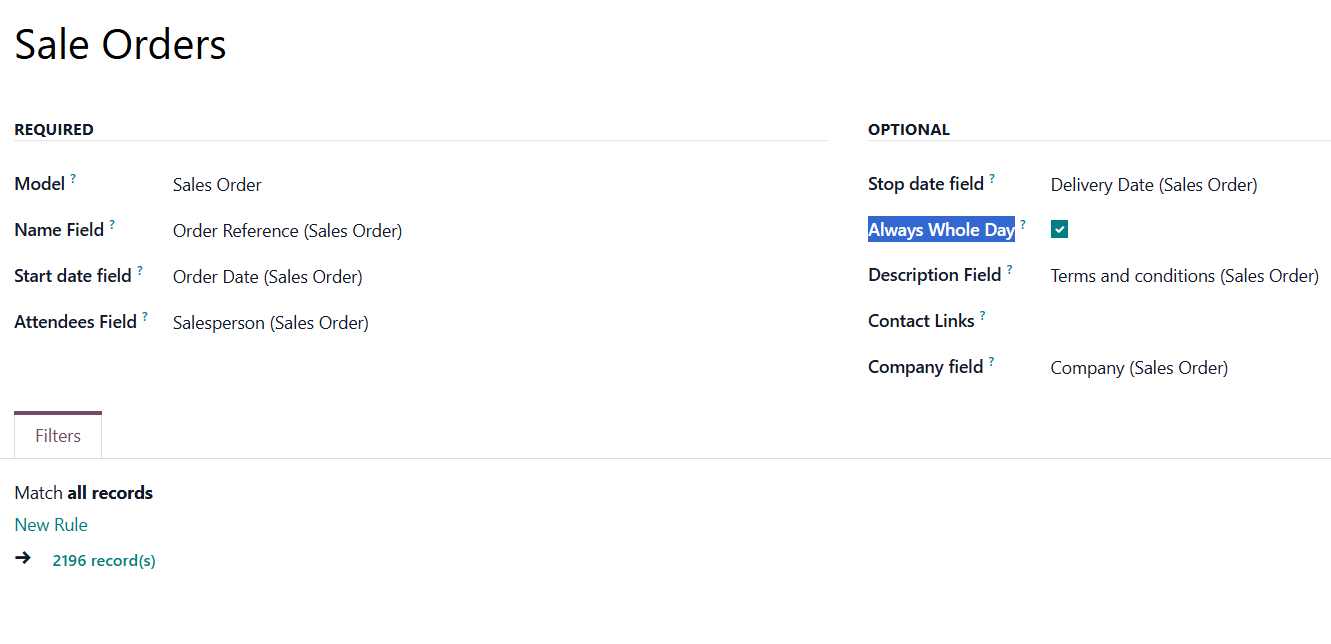Click the help icon beside Name Field

tap(112, 225)
